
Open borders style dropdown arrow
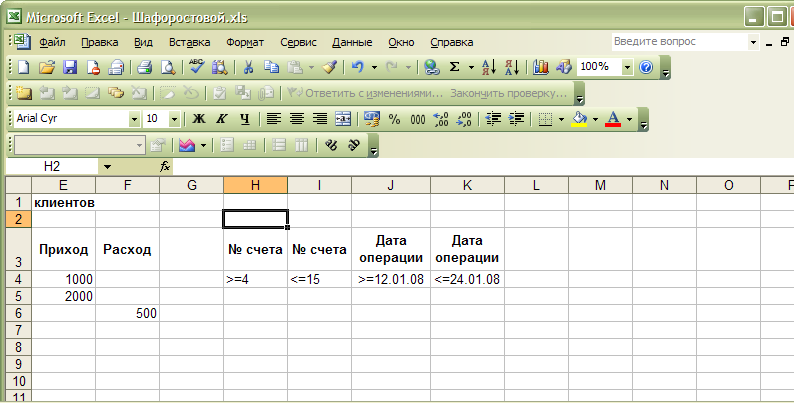tap(561, 119)
